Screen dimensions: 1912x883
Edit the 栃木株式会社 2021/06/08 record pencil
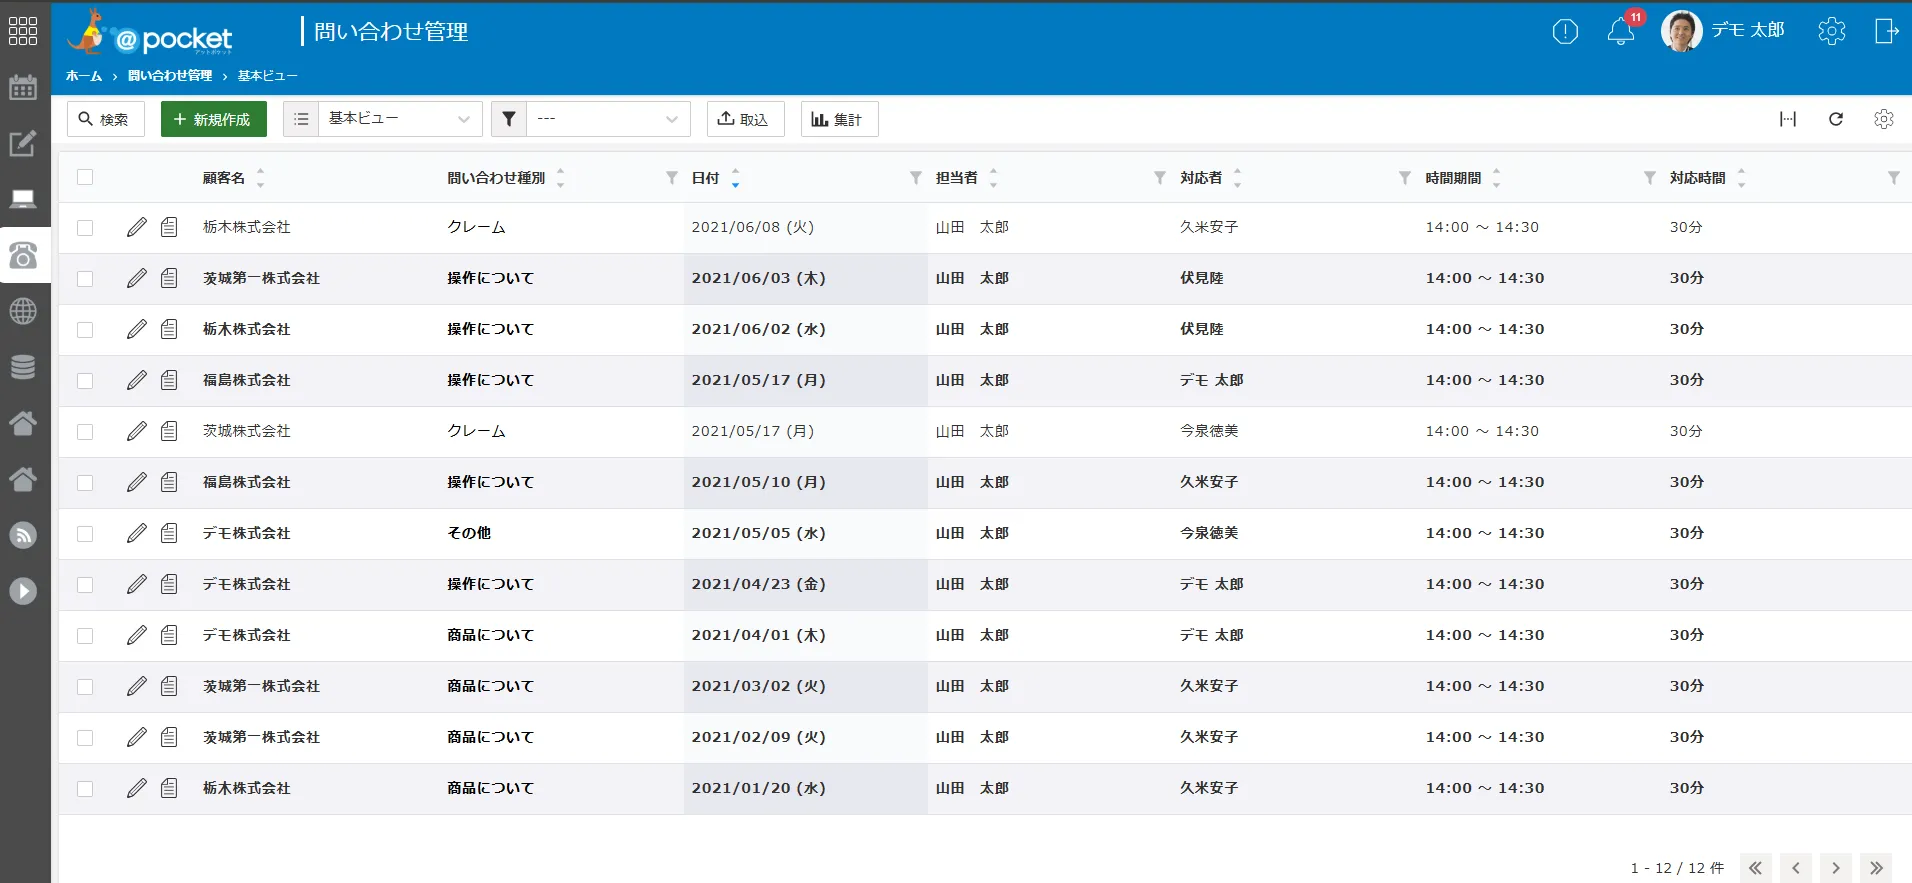[x=137, y=227]
